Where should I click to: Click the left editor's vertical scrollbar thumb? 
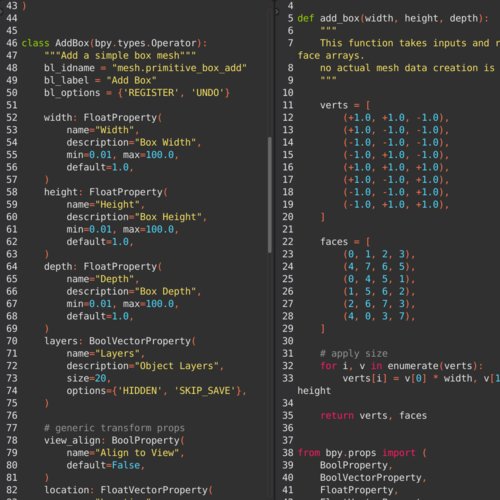[x=269, y=195]
